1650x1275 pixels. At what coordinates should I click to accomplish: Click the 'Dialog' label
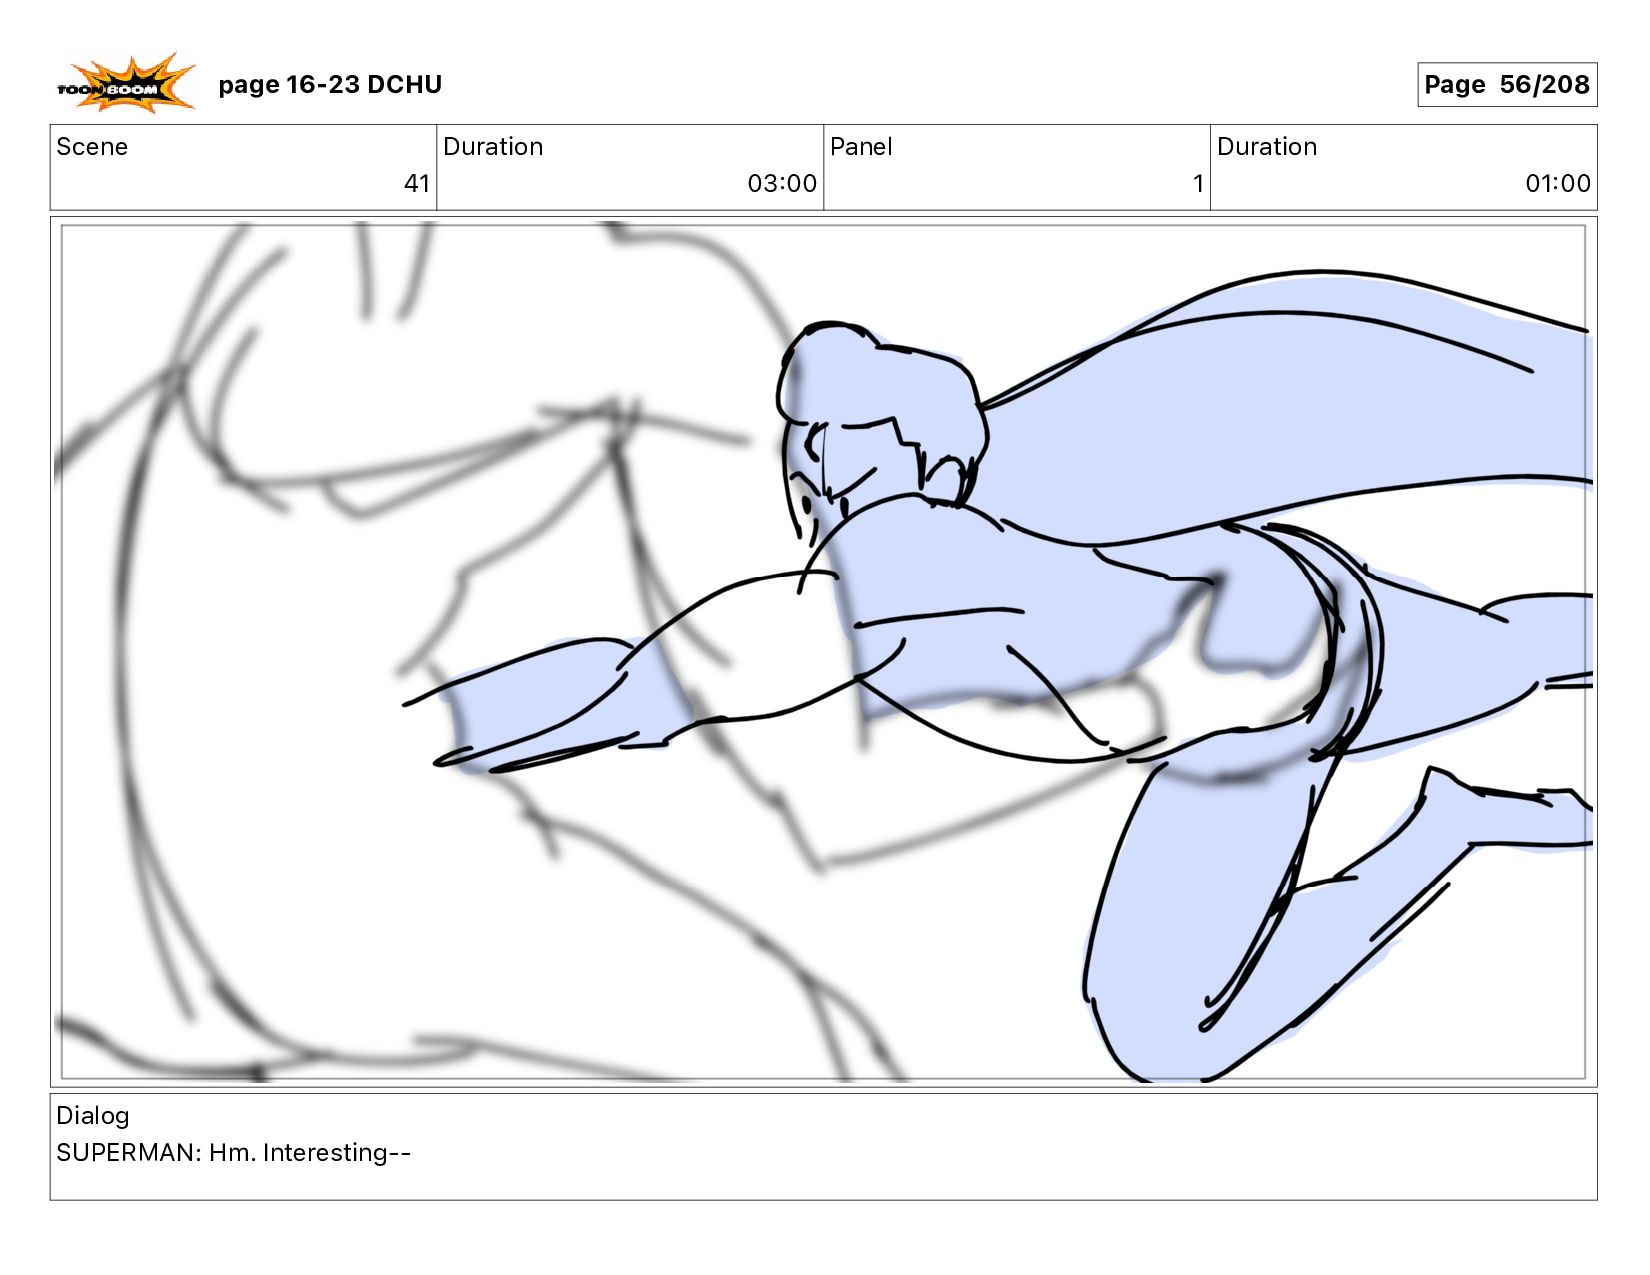coord(93,1116)
